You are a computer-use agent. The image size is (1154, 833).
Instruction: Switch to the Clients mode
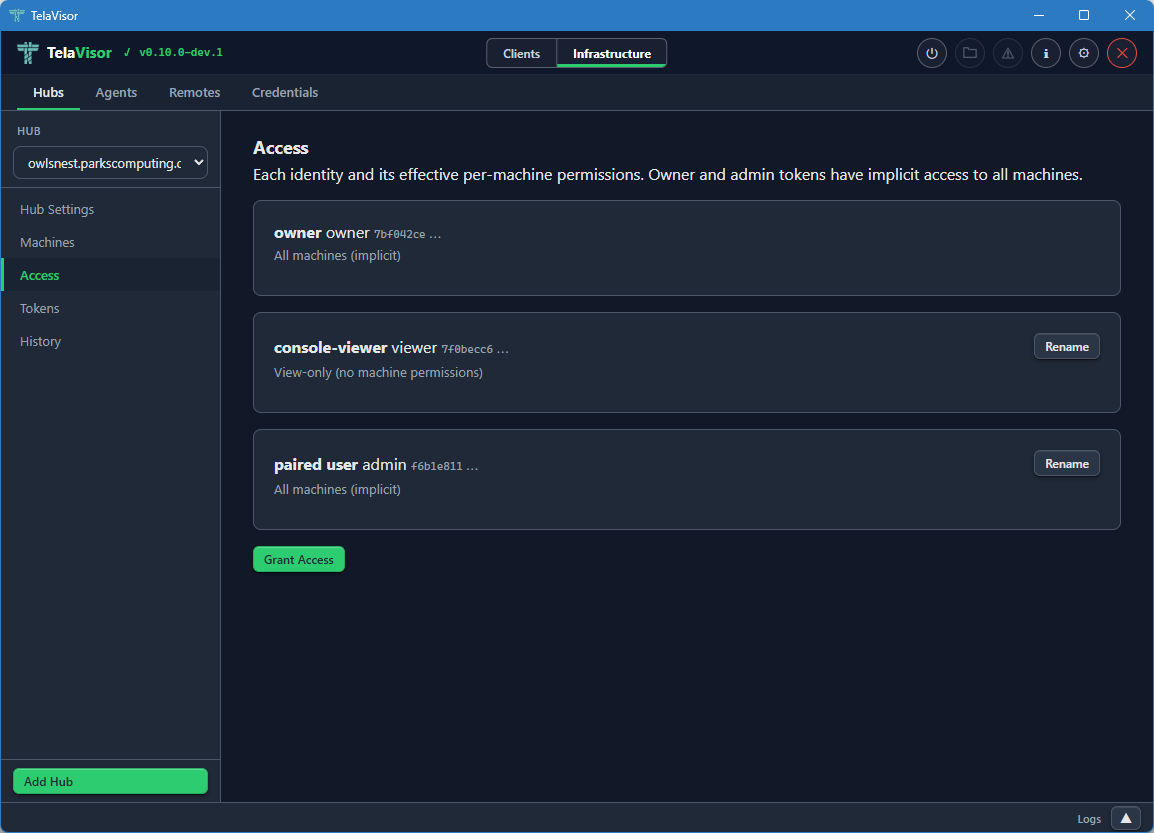click(521, 54)
